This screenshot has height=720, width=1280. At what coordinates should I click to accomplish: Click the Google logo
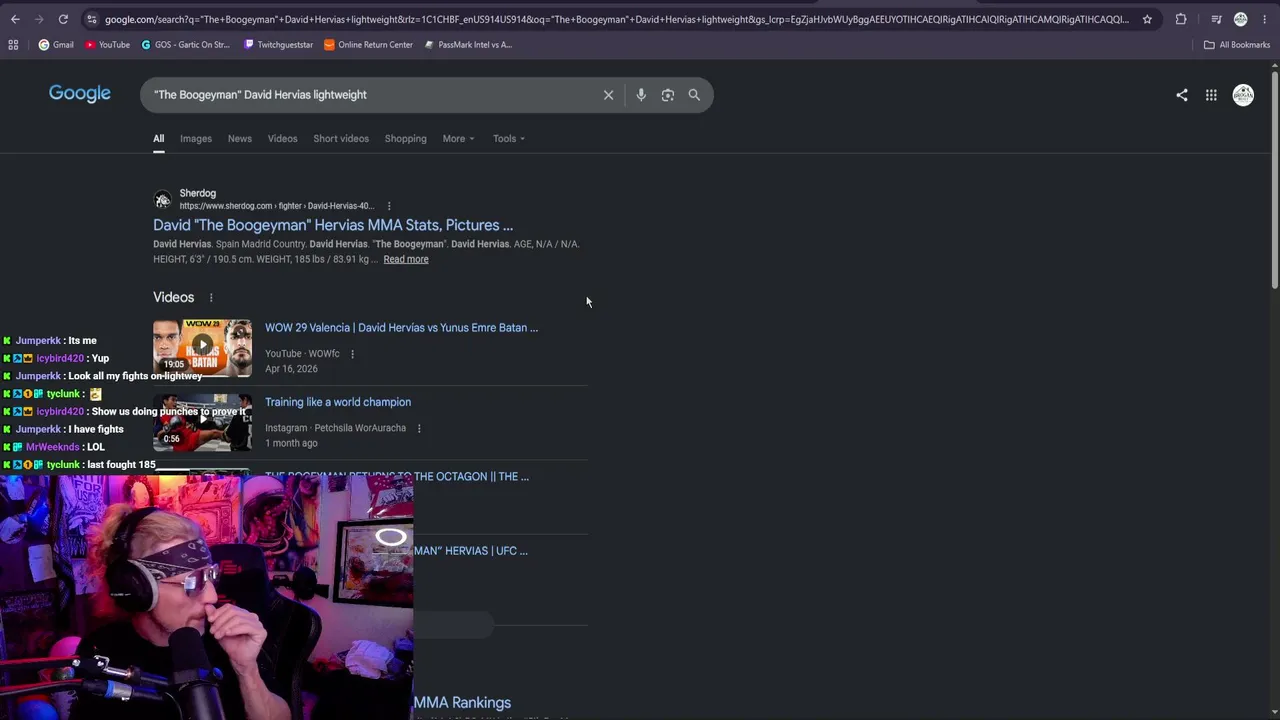pyautogui.click(x=80, y=94)
